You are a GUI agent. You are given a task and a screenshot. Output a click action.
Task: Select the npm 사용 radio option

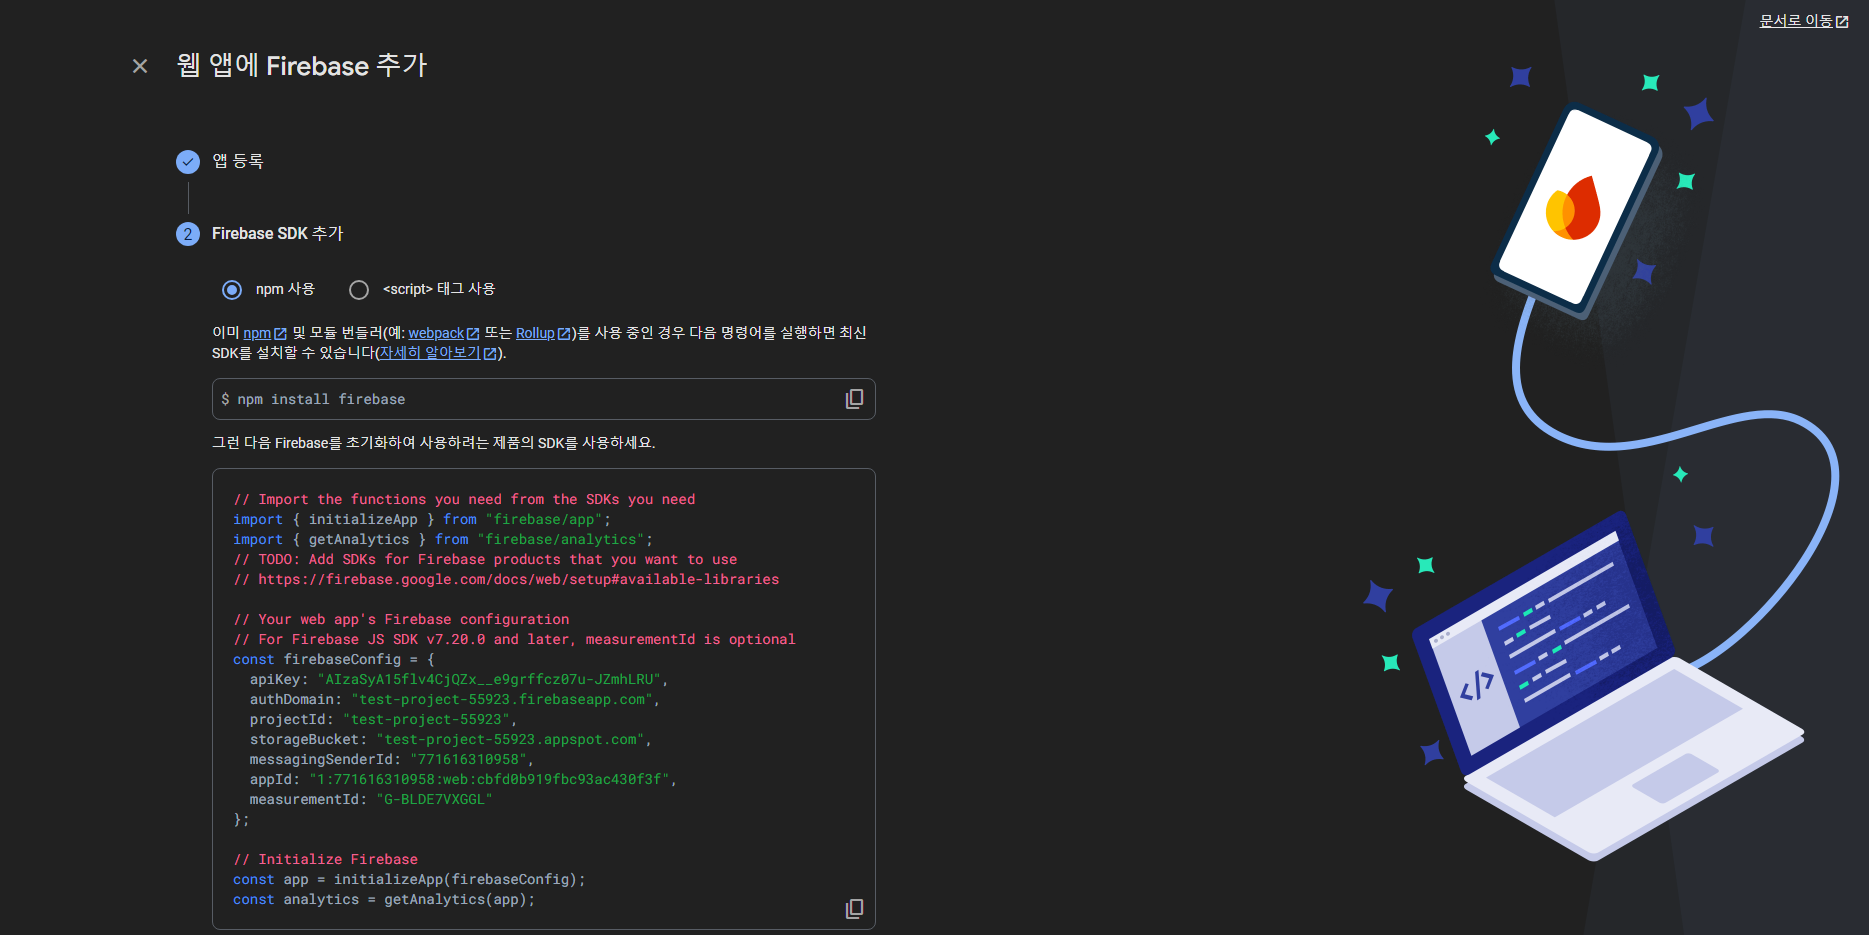pyautogui.click(x=232, y=290)
